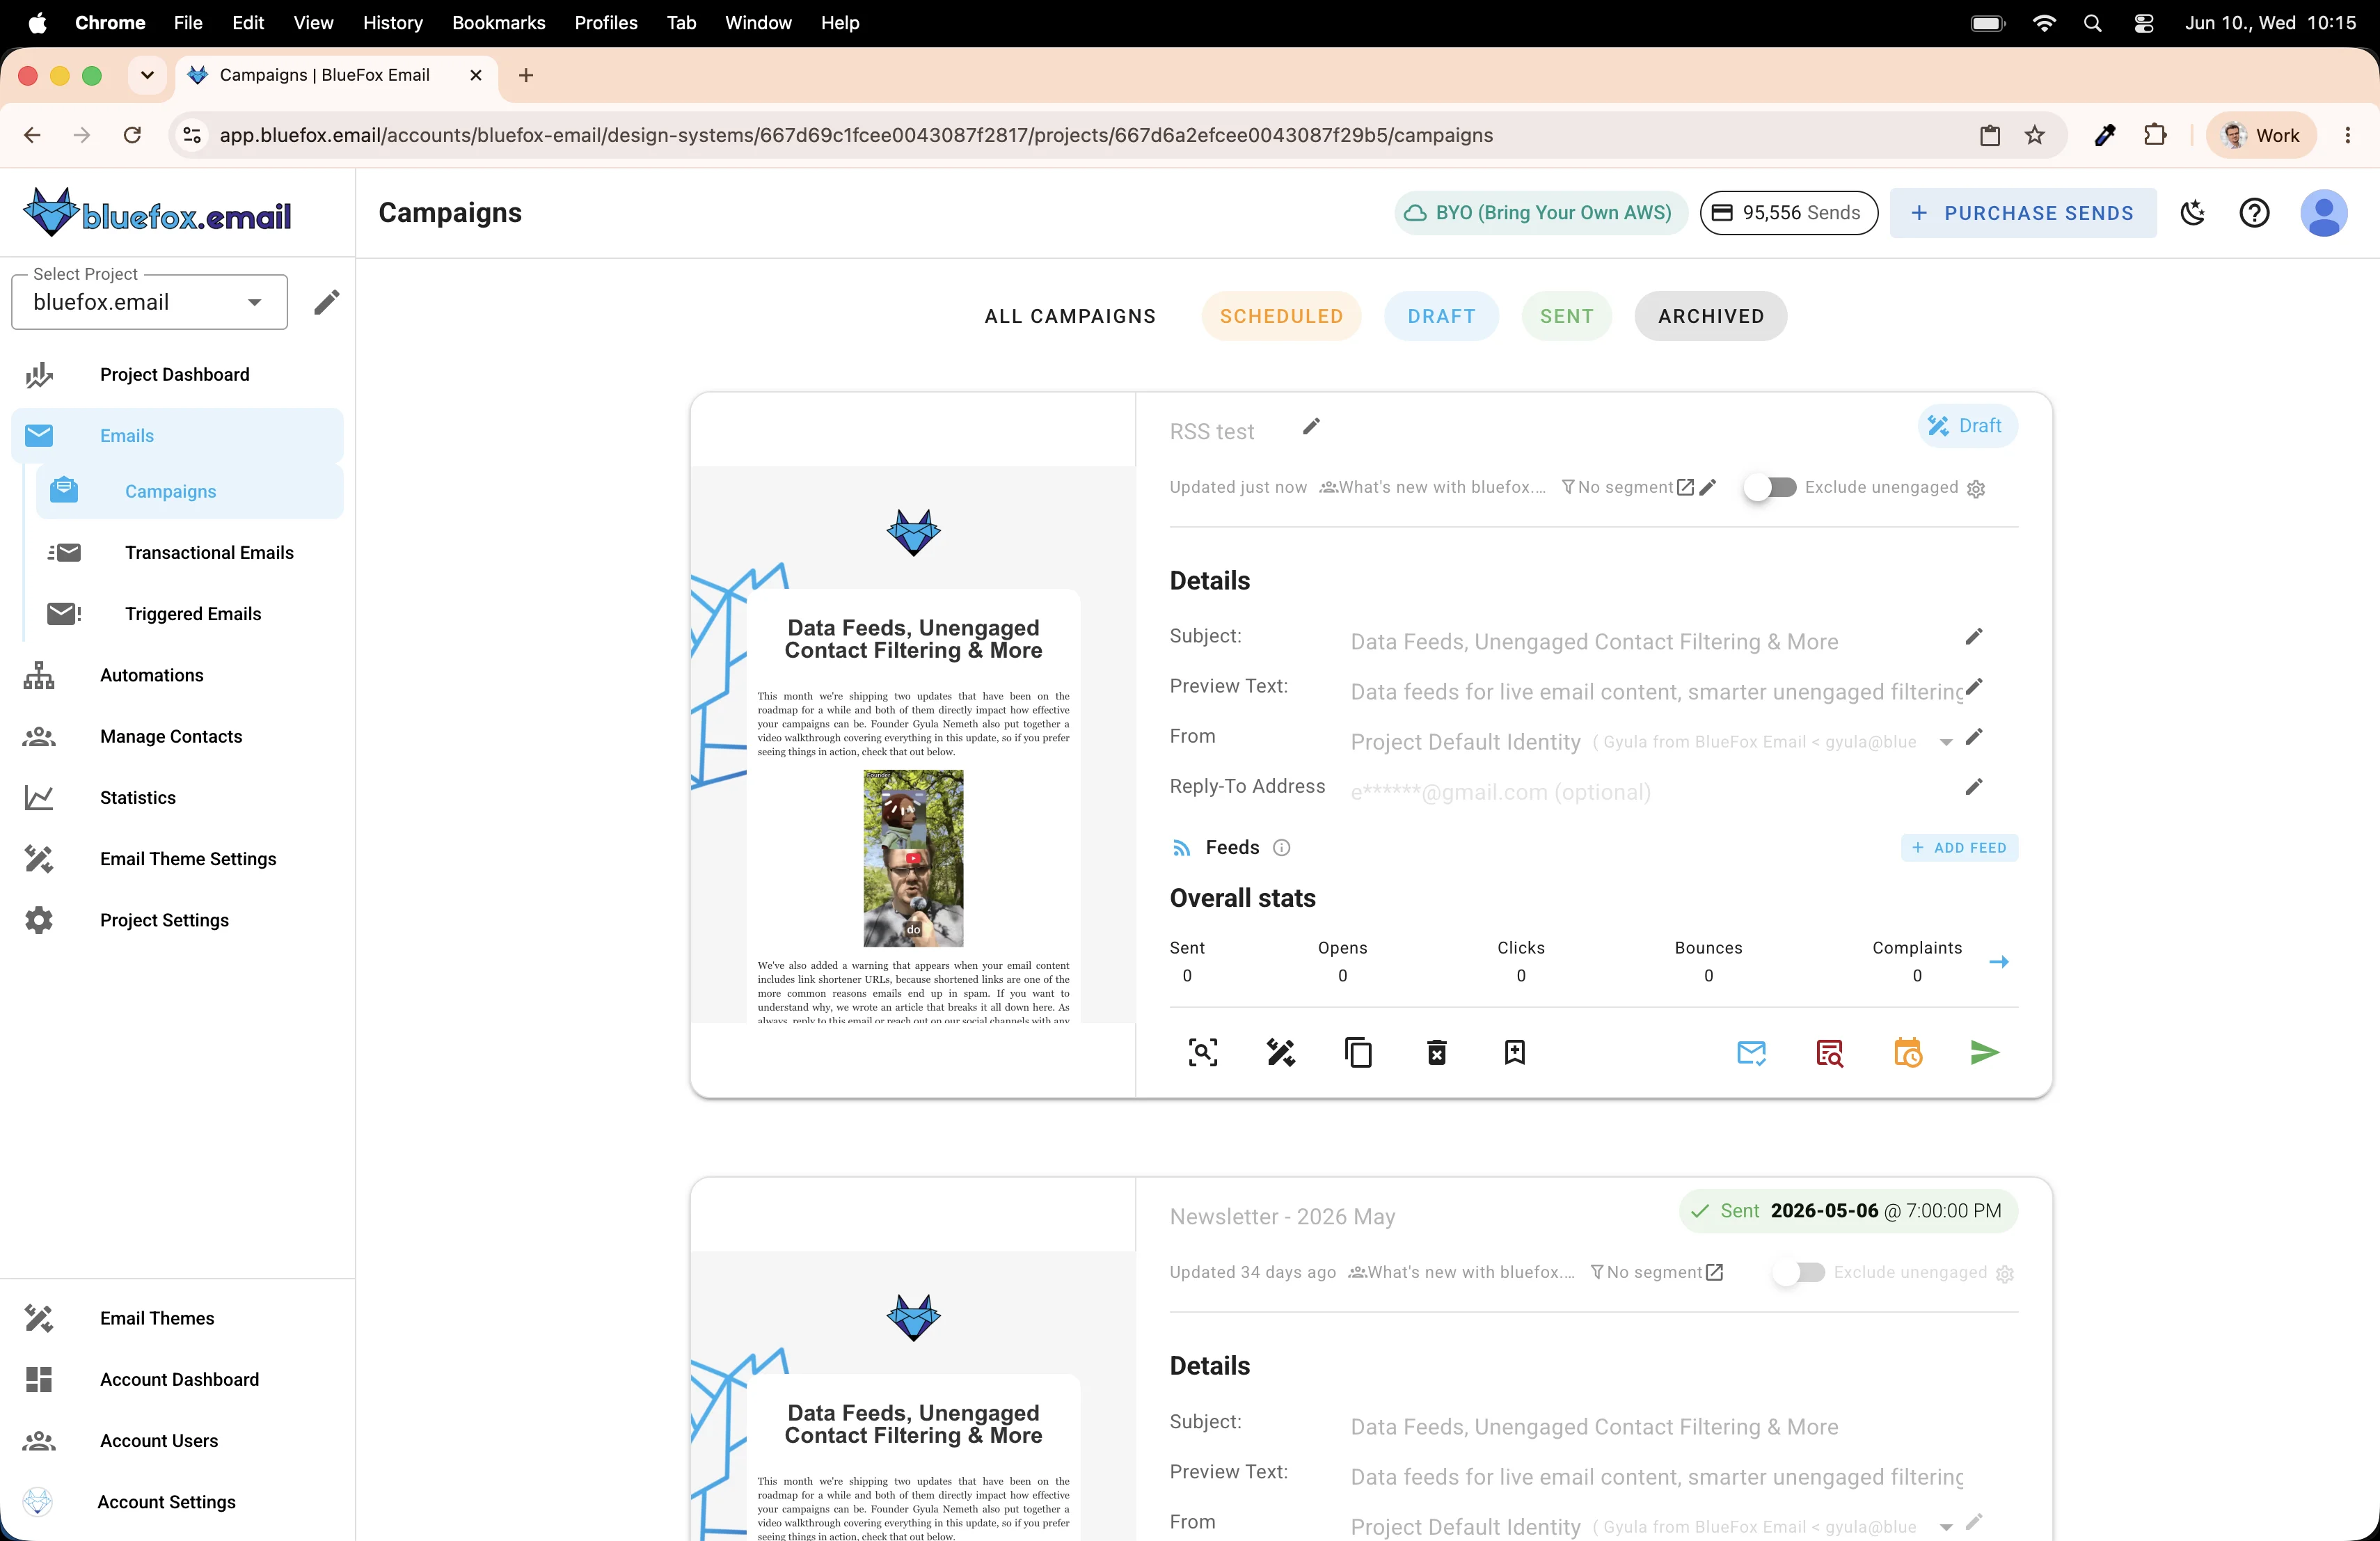Go to Automations
Screen dimensions: 2380x1541
tap(176, 675)
